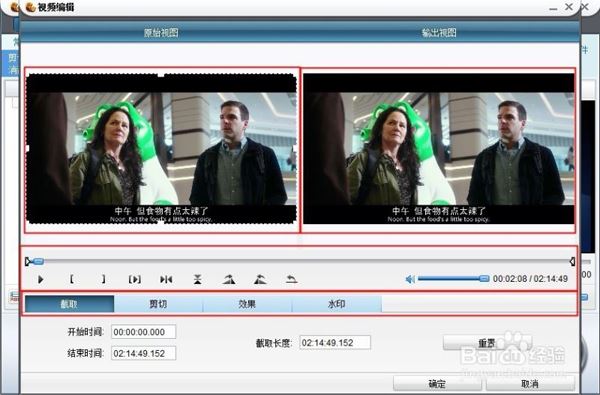The height and width of the screenshot is (395, 600).
Task: Rotate the video with first rotate icon
Action: pos(229,279)
